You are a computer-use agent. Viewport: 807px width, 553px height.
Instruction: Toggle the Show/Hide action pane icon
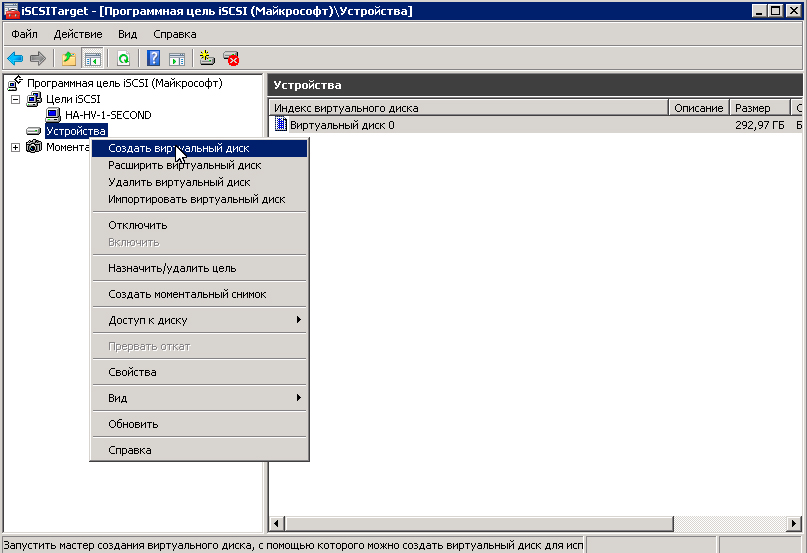177,59
